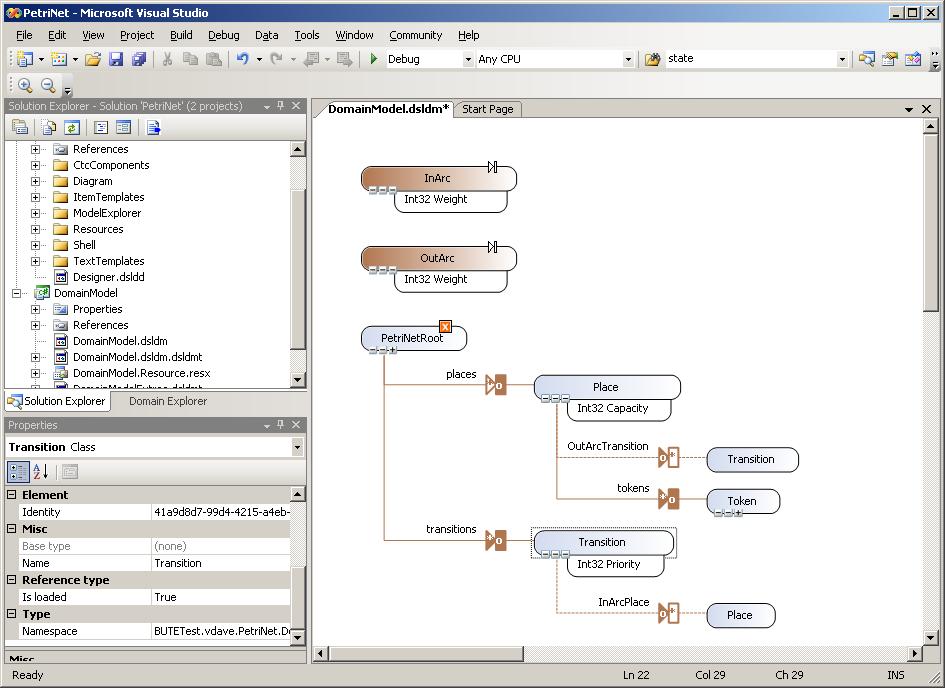Click the View Code icon in Solution Explorer
945x688 pixels.
tap(101, 127)
